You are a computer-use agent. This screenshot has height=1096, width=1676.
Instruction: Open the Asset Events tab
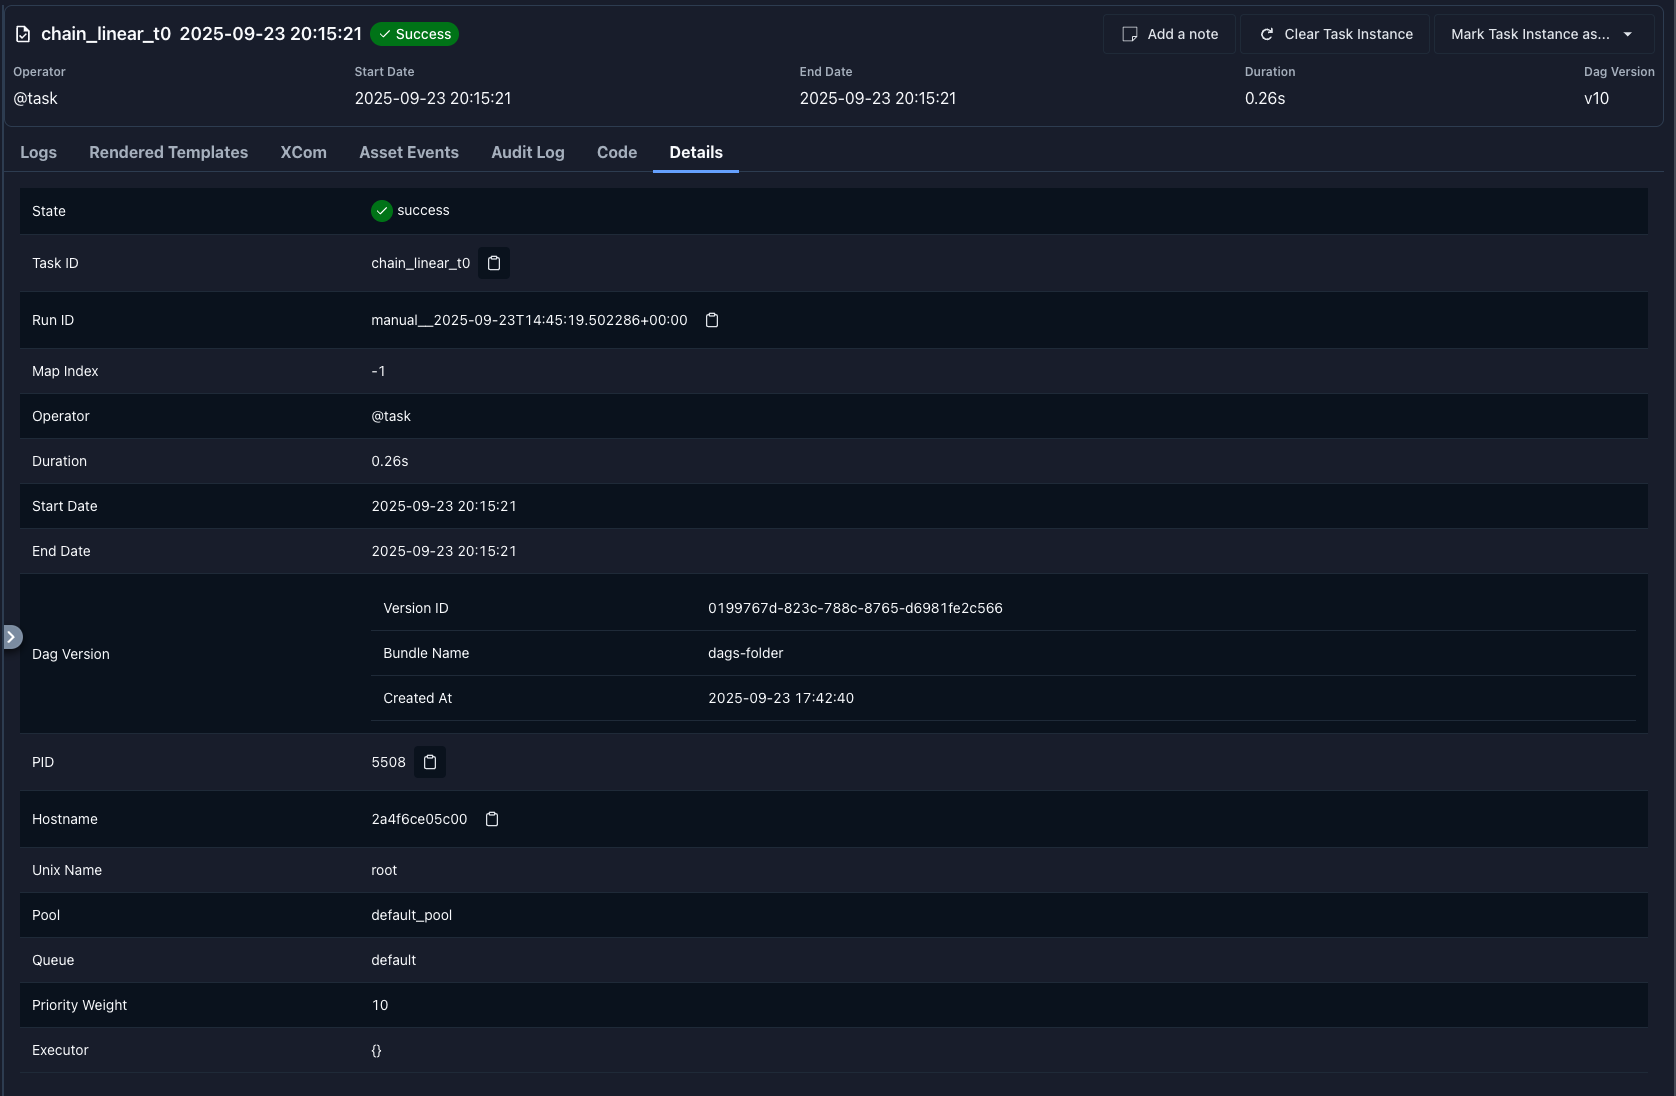408,152
